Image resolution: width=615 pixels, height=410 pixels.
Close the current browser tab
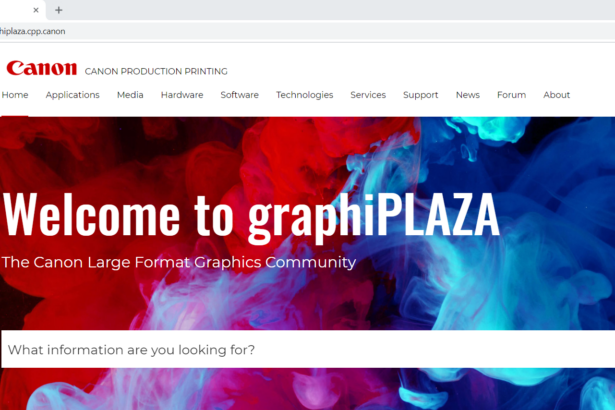point(36,10)
